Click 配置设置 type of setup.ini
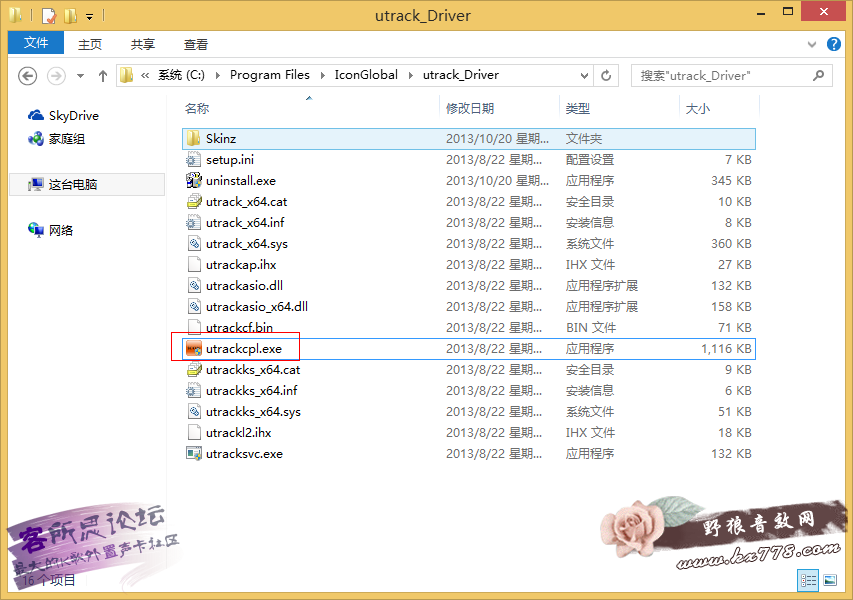The width and height of the screenshot is (853, 600). pos(590,159)
